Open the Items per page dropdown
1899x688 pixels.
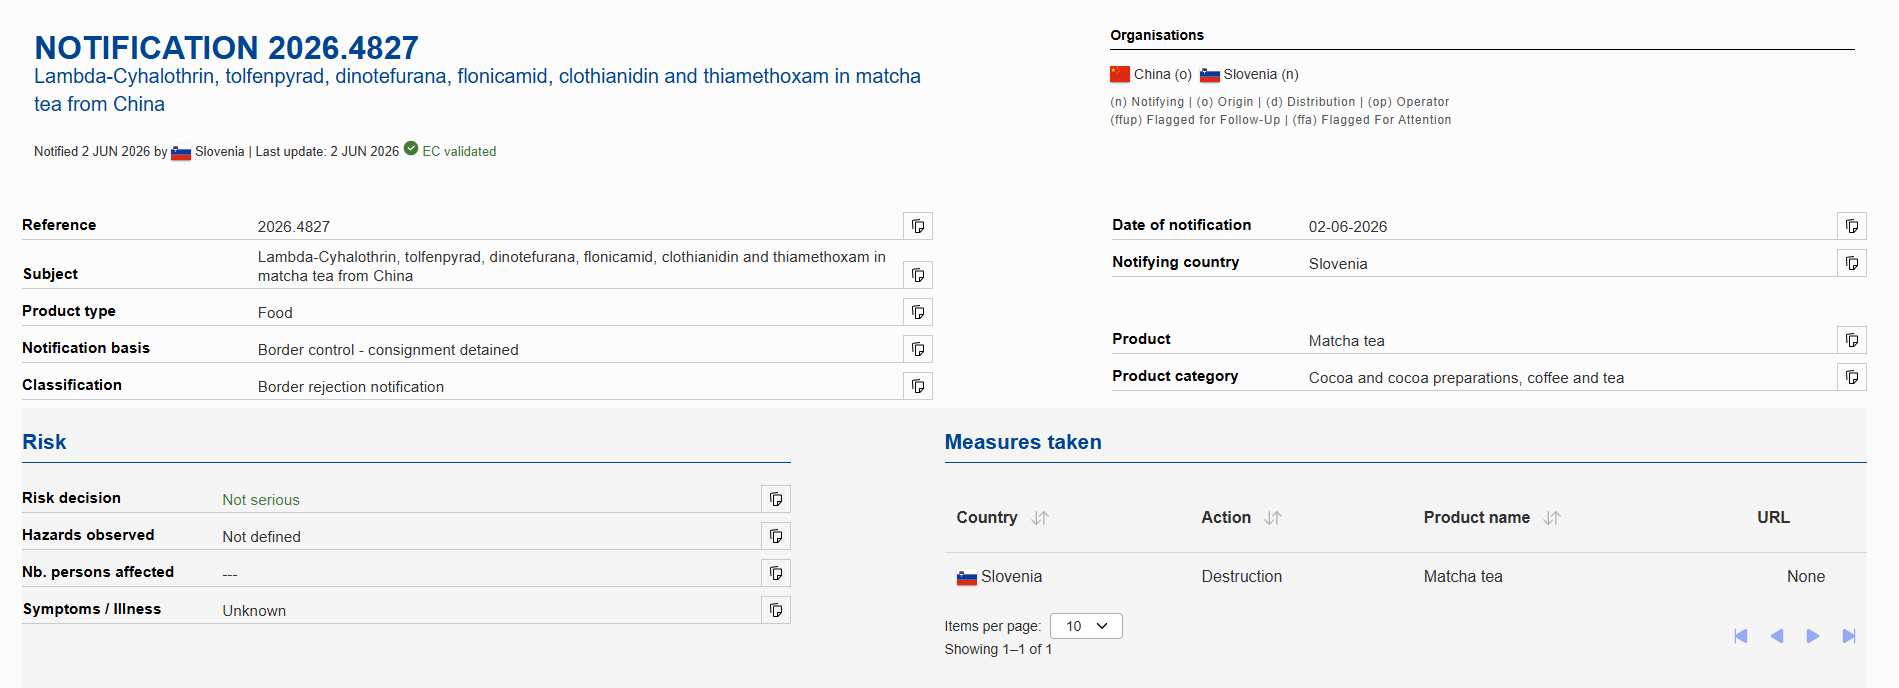1086,626
